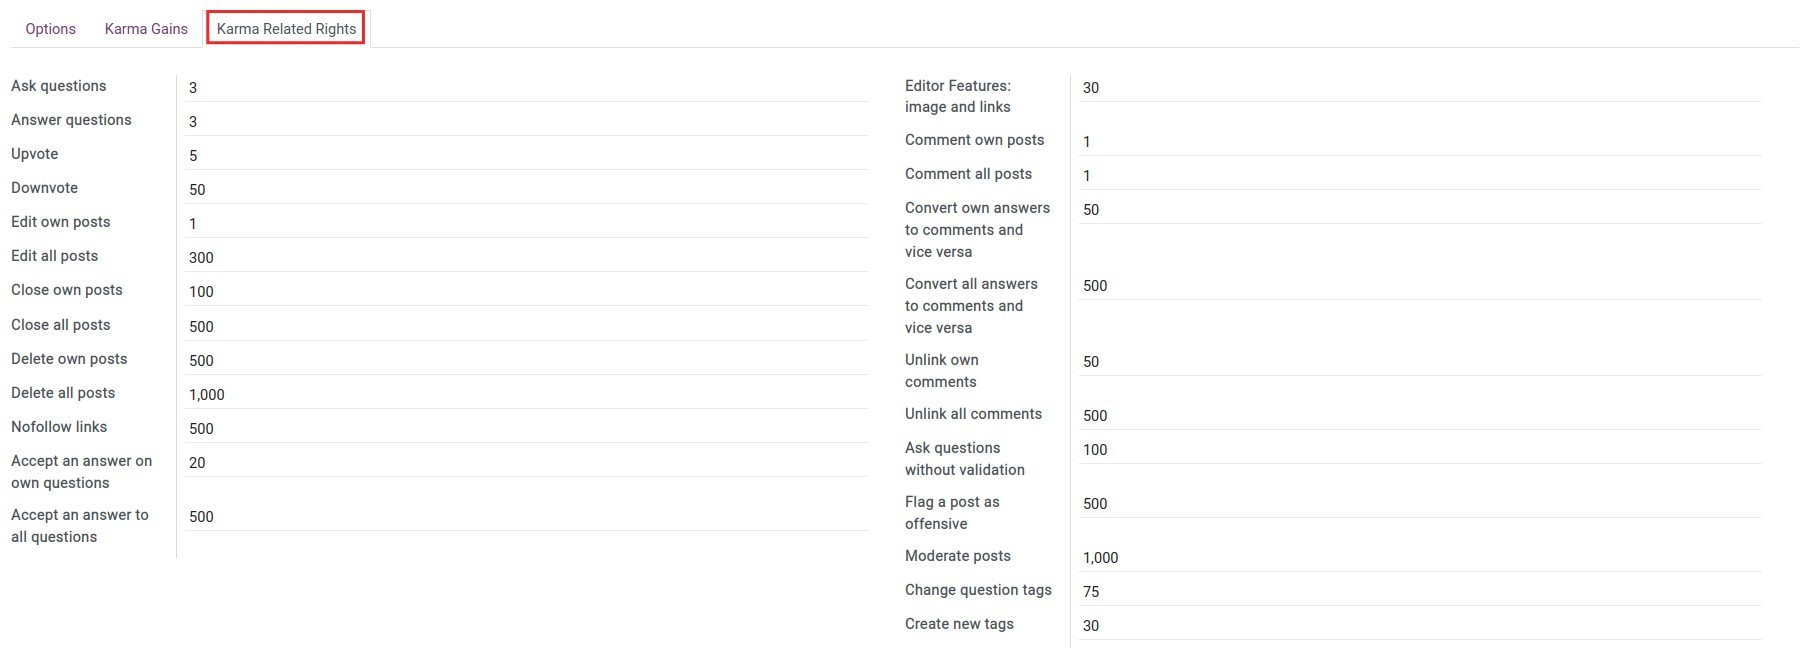Edit the Answer questions karma value
Screen dimensions: 1811x661
525,122
